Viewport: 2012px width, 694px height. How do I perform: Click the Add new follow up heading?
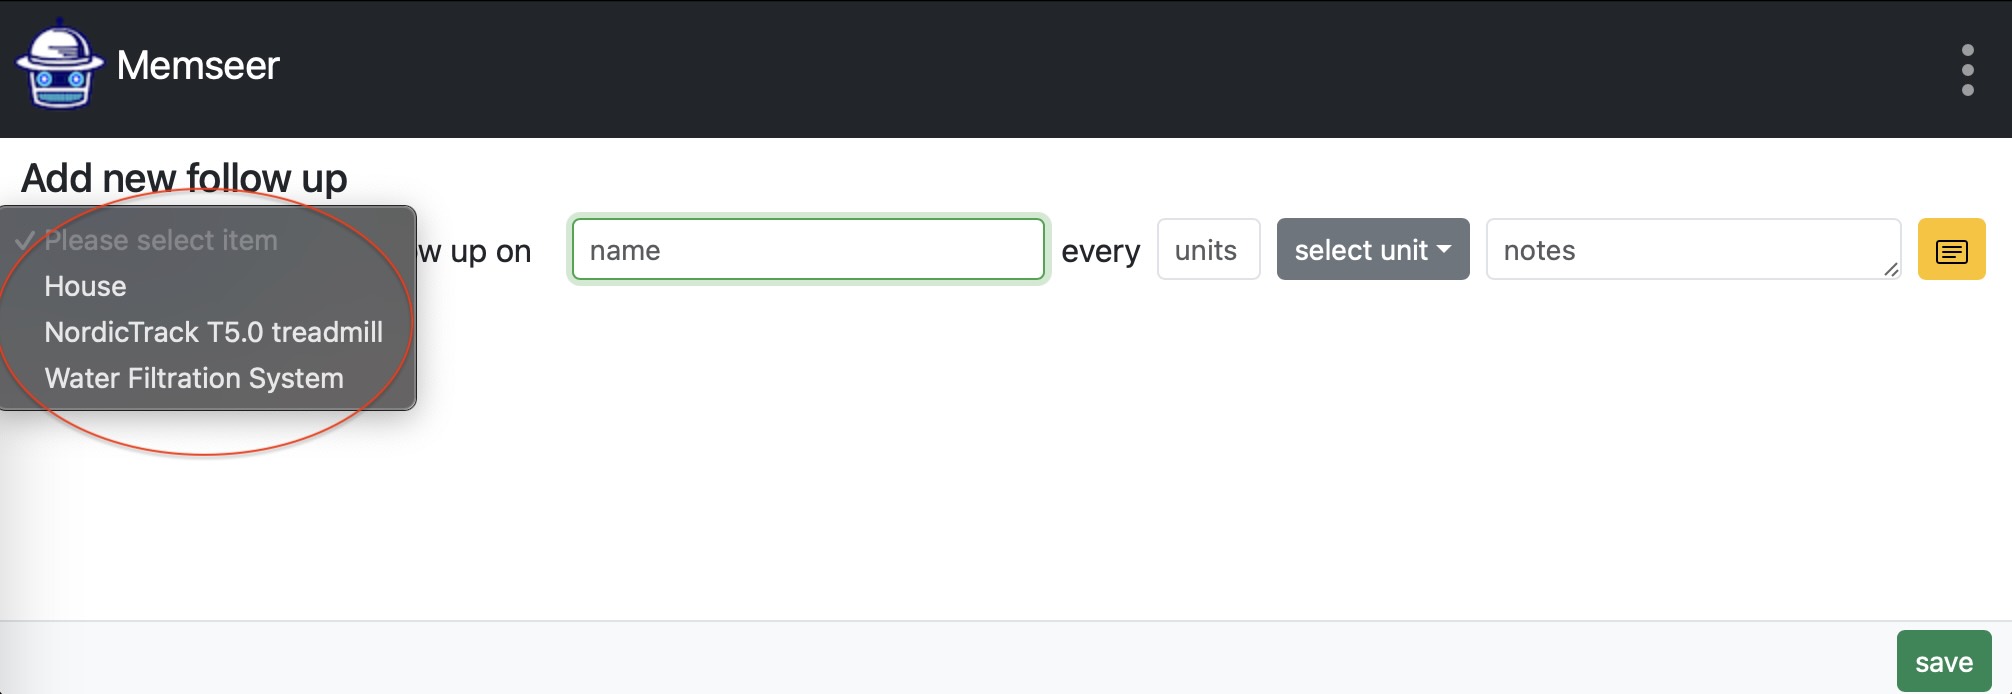click(x=184, y=178)
